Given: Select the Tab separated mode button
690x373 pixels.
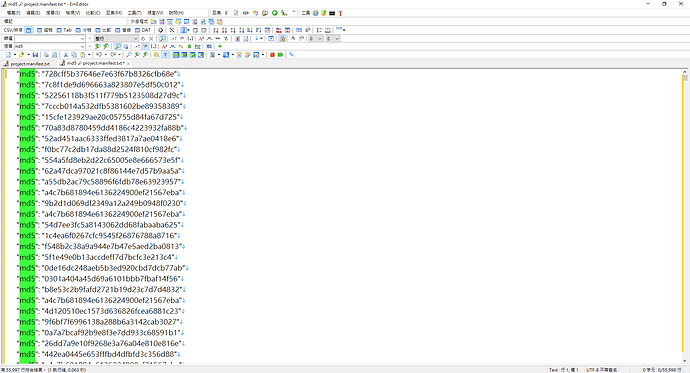Looking at the screenshot, I should point(64,30).
